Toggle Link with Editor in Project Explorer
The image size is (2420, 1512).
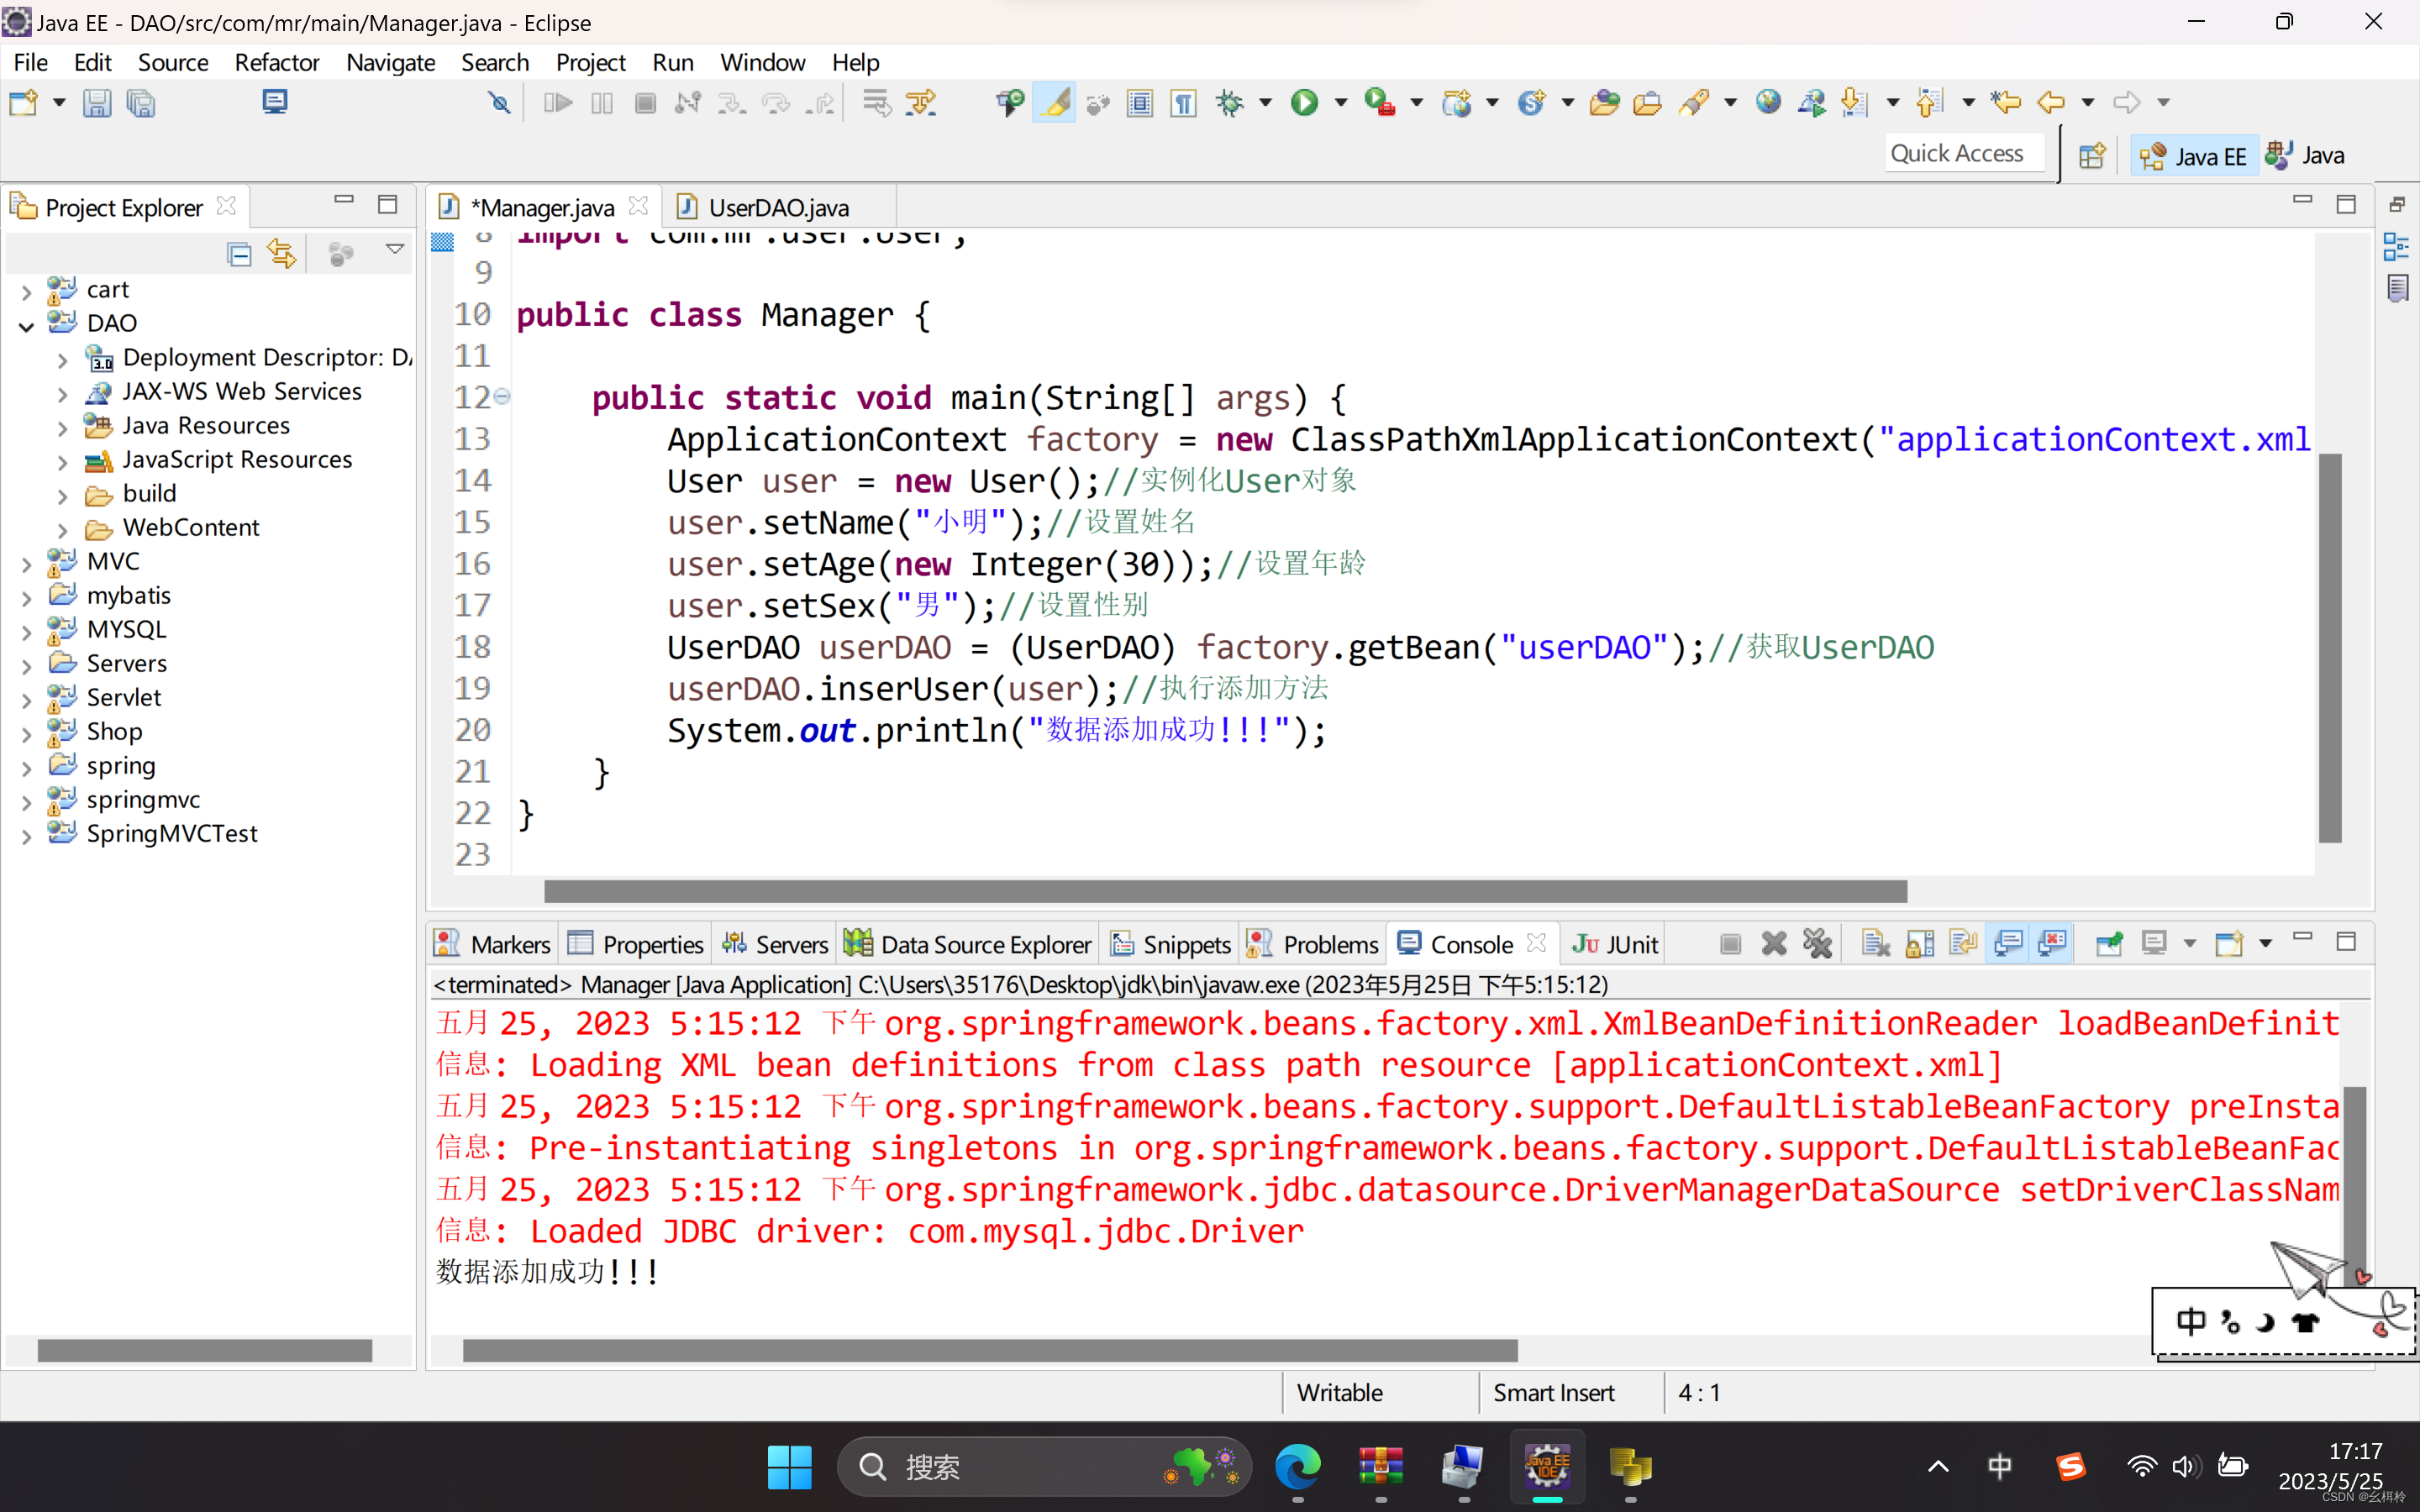pos(282,254)
